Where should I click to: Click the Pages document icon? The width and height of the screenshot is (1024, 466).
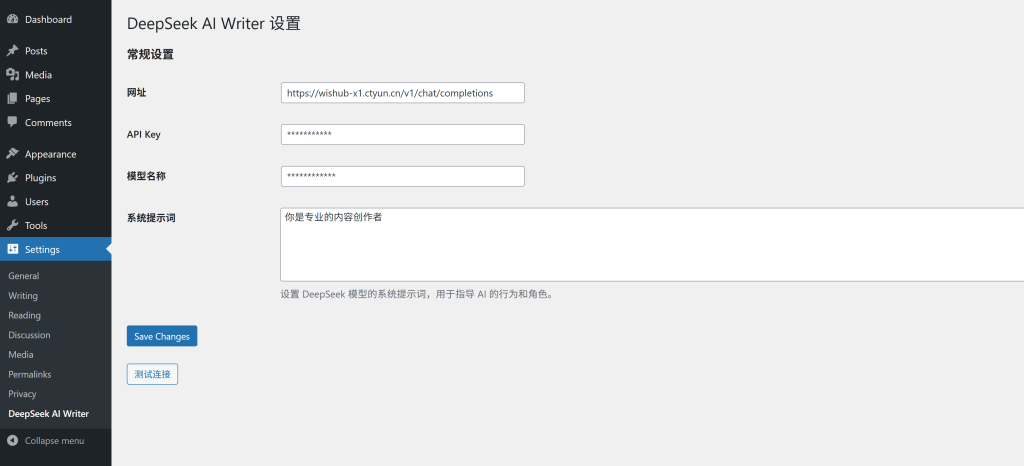pos(12,99)
